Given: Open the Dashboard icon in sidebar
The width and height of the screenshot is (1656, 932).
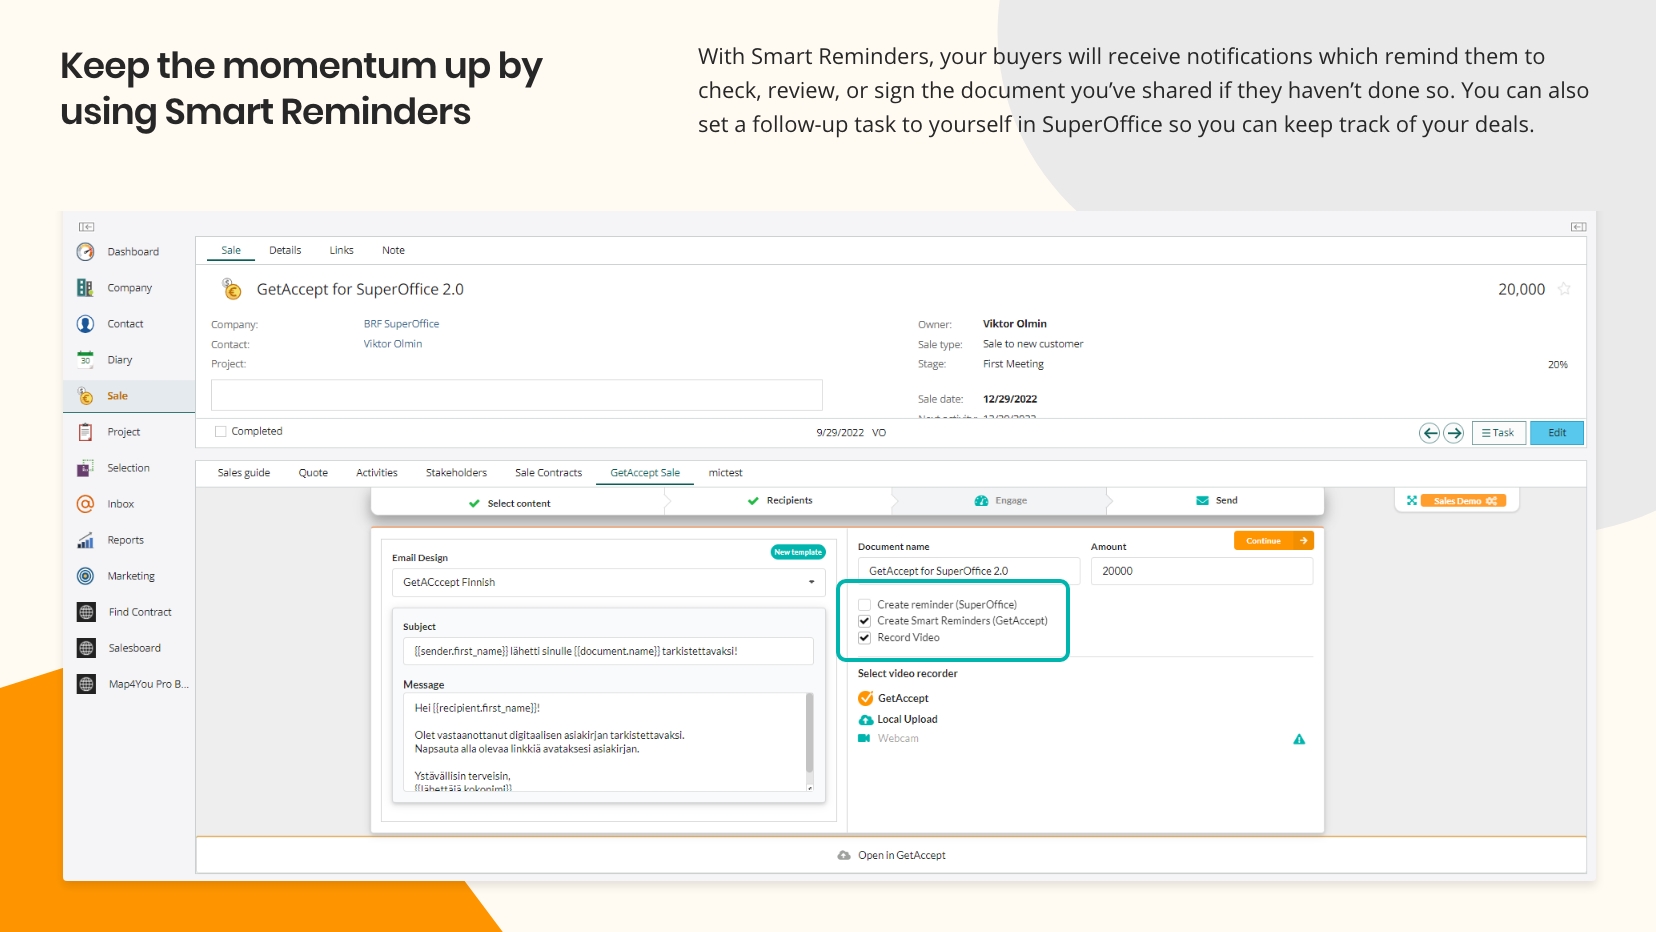Looking at the screenshot, I should (x=86, y=252).
